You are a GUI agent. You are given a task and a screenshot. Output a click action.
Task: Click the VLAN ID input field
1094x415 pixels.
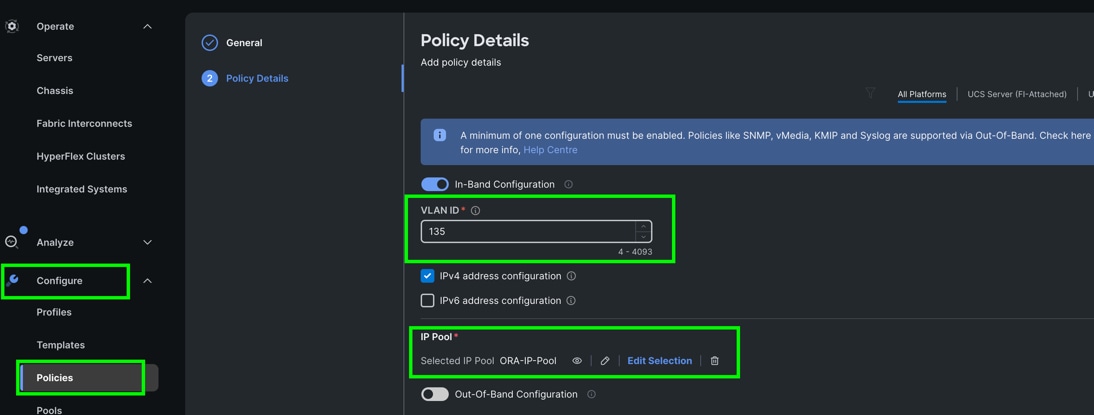[528, 232]
